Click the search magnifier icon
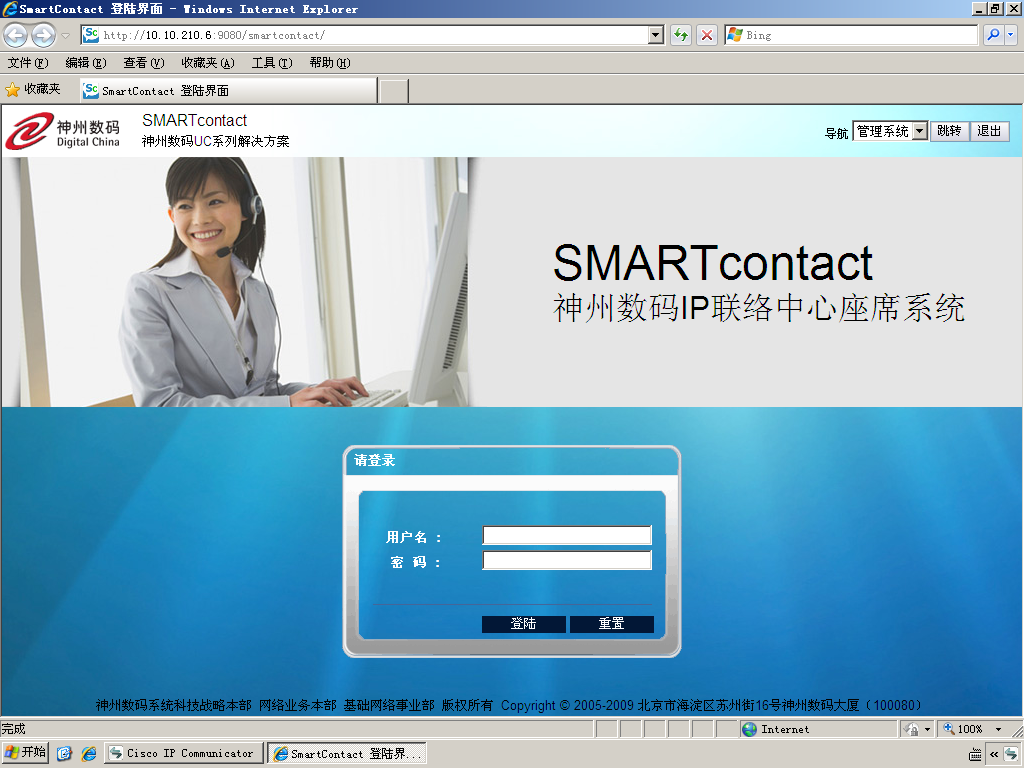 tap(993, 35)
